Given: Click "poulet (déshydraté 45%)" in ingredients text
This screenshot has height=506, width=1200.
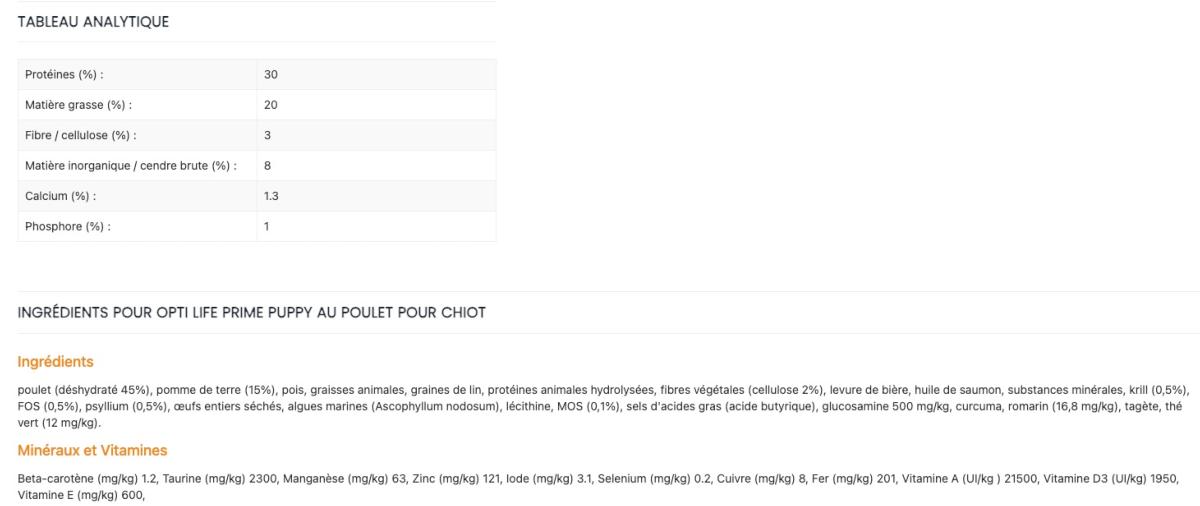Looking at the screenshot, I should pos(84,390).
